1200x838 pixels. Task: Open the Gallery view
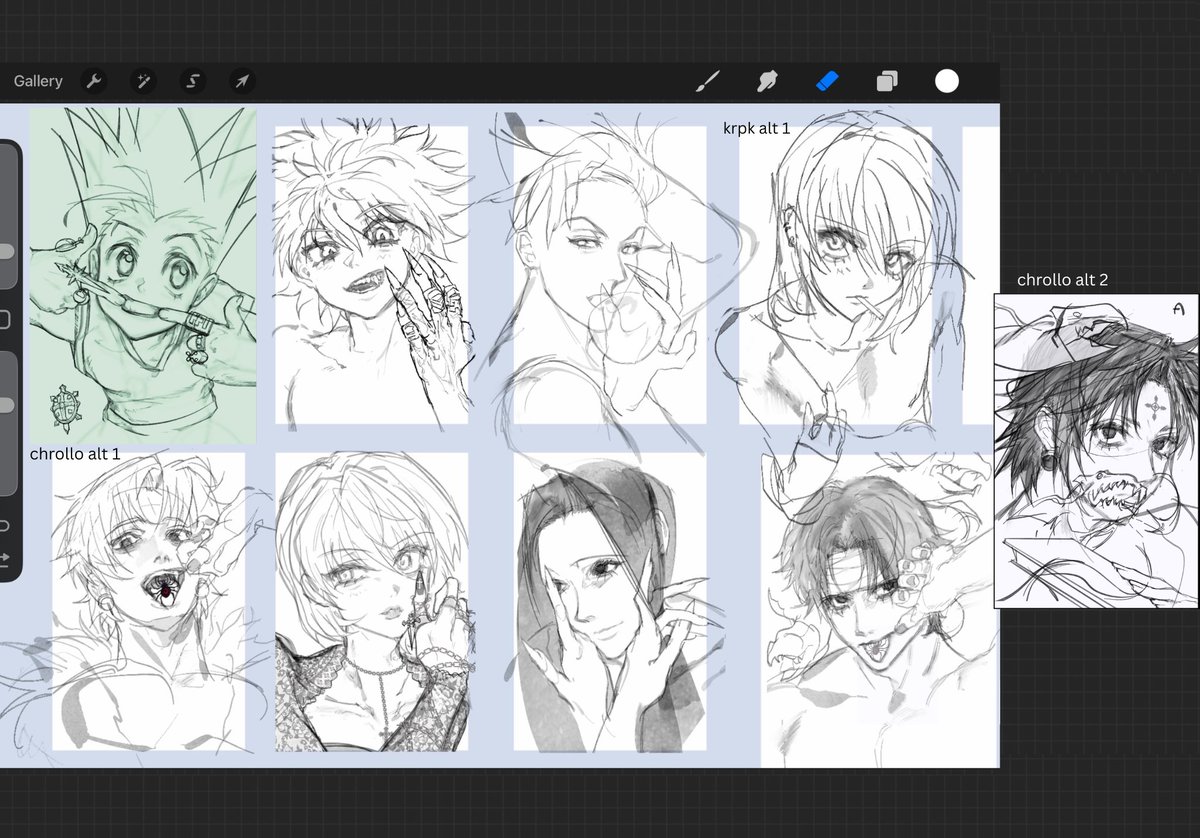[38, 81]
